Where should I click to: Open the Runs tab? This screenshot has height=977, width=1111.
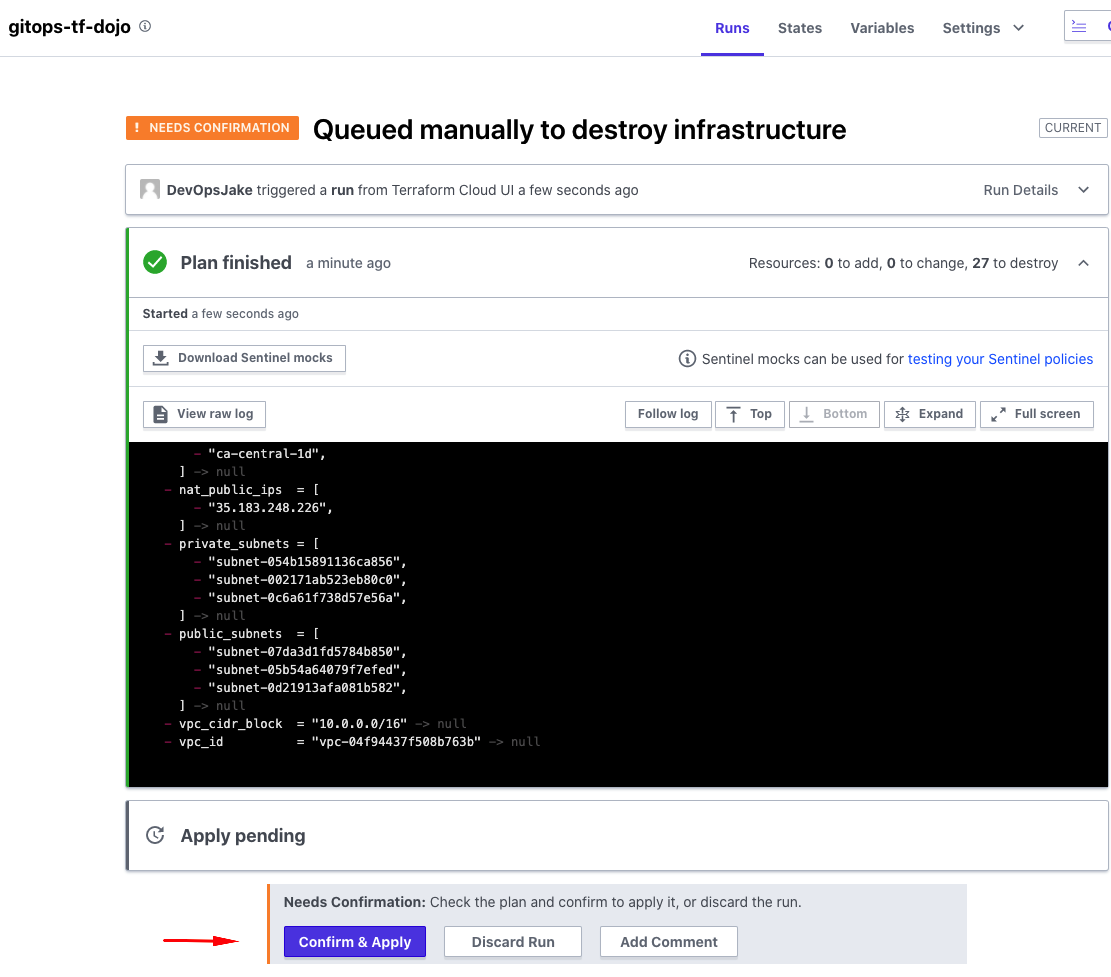point(732,28)
